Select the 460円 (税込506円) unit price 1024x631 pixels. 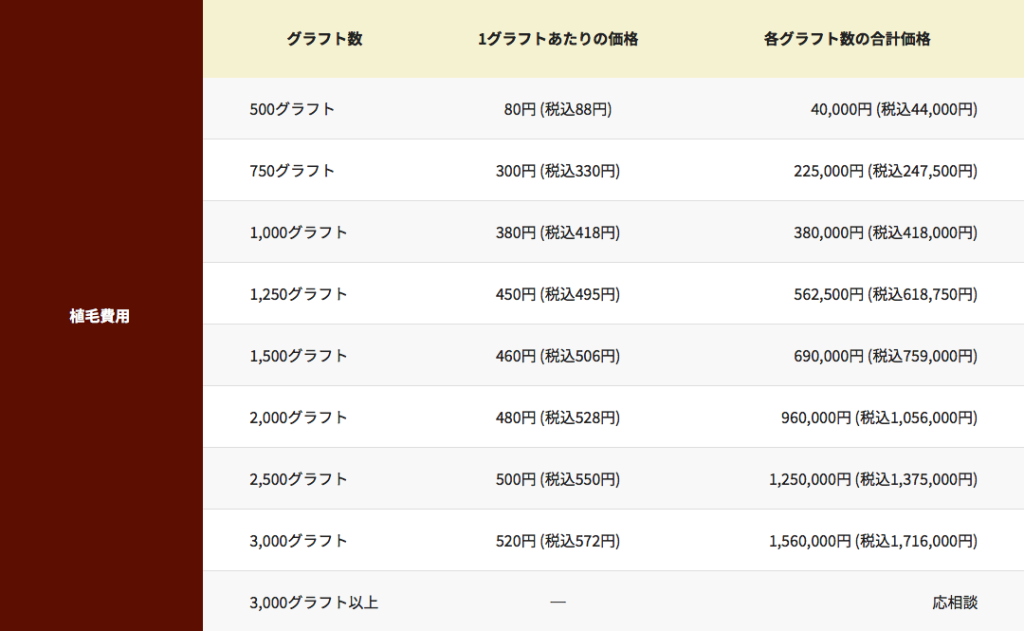(558, 356)
